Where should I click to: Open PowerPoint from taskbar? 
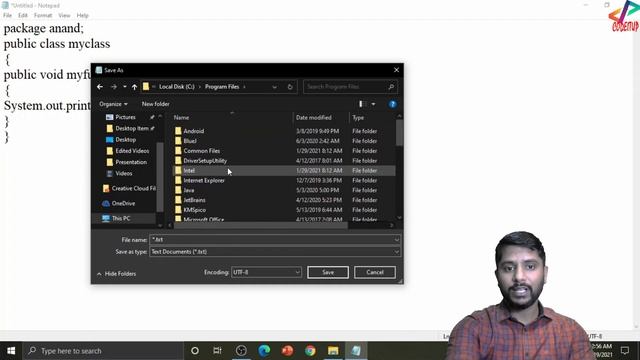[287, 351]
